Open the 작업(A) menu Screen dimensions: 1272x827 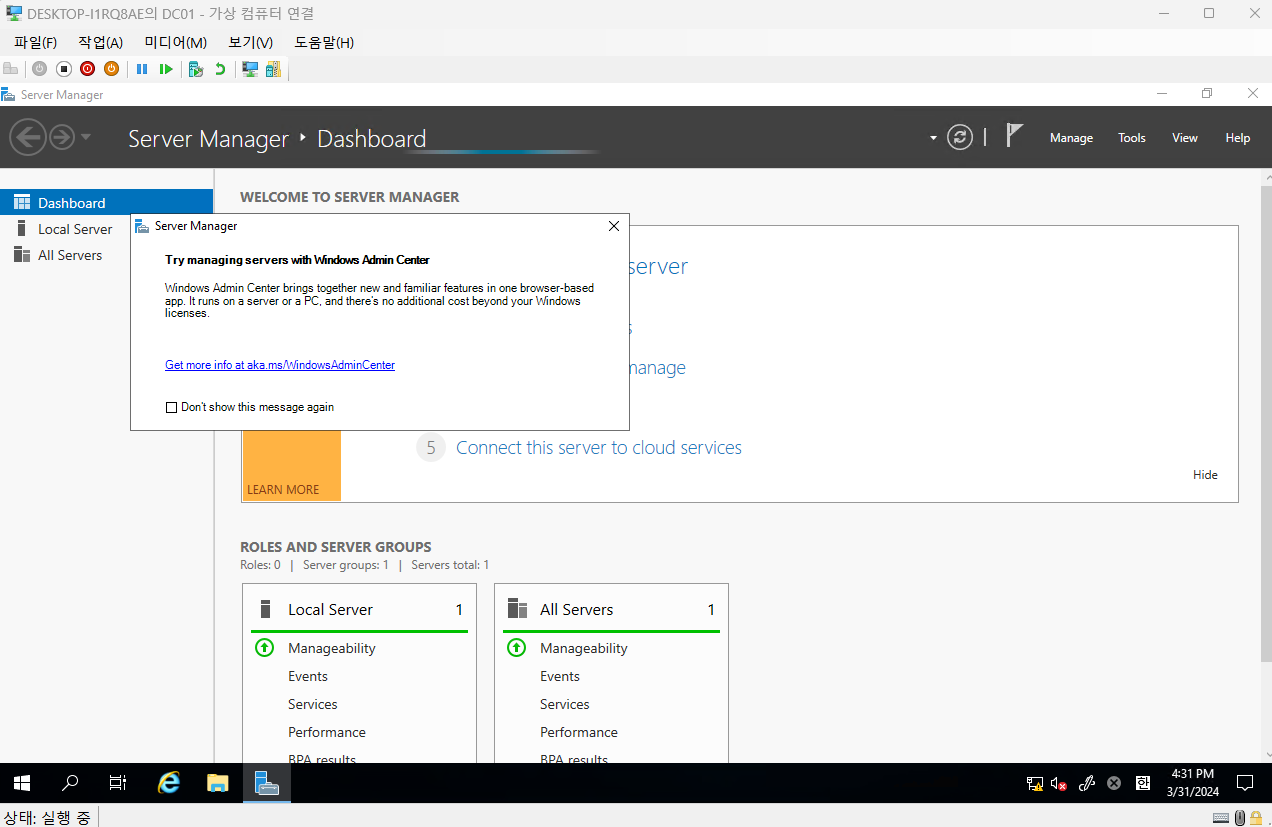(x=100, y=42)
